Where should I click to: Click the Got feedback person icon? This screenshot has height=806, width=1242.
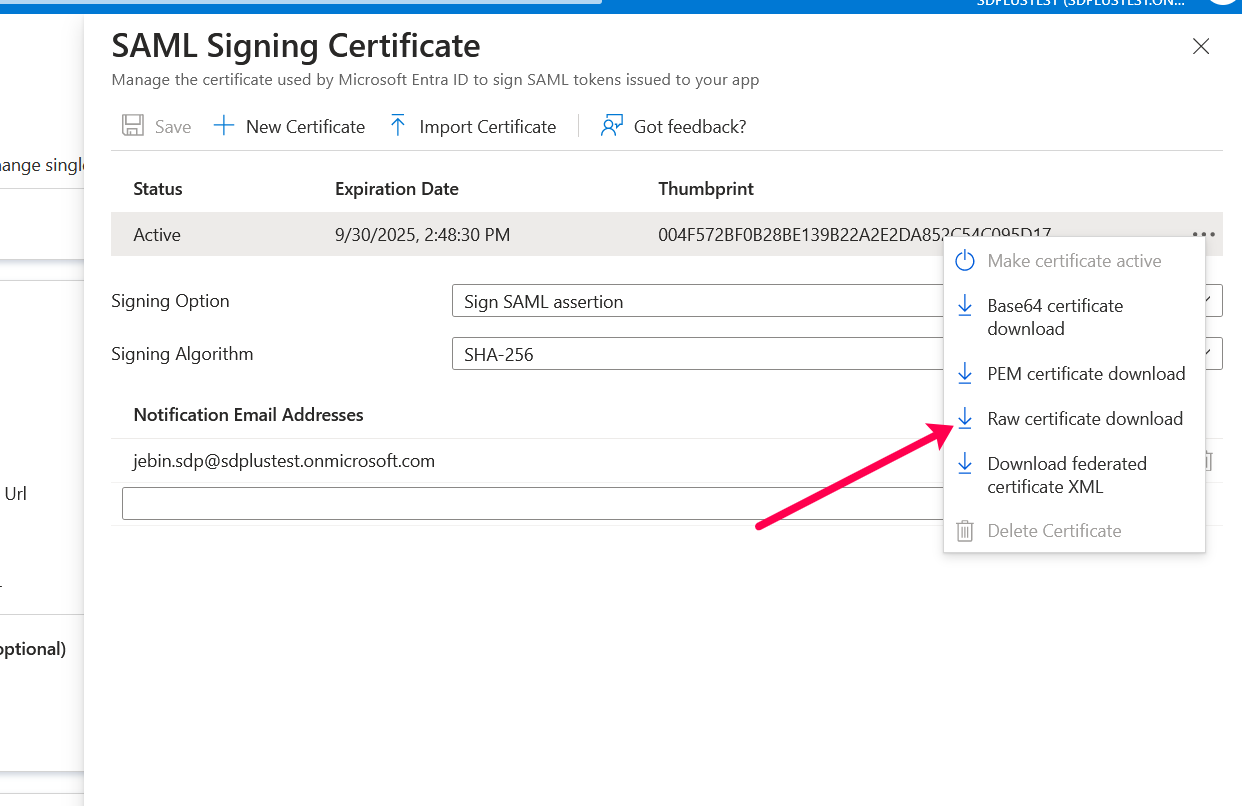click(x=611, y=126)
